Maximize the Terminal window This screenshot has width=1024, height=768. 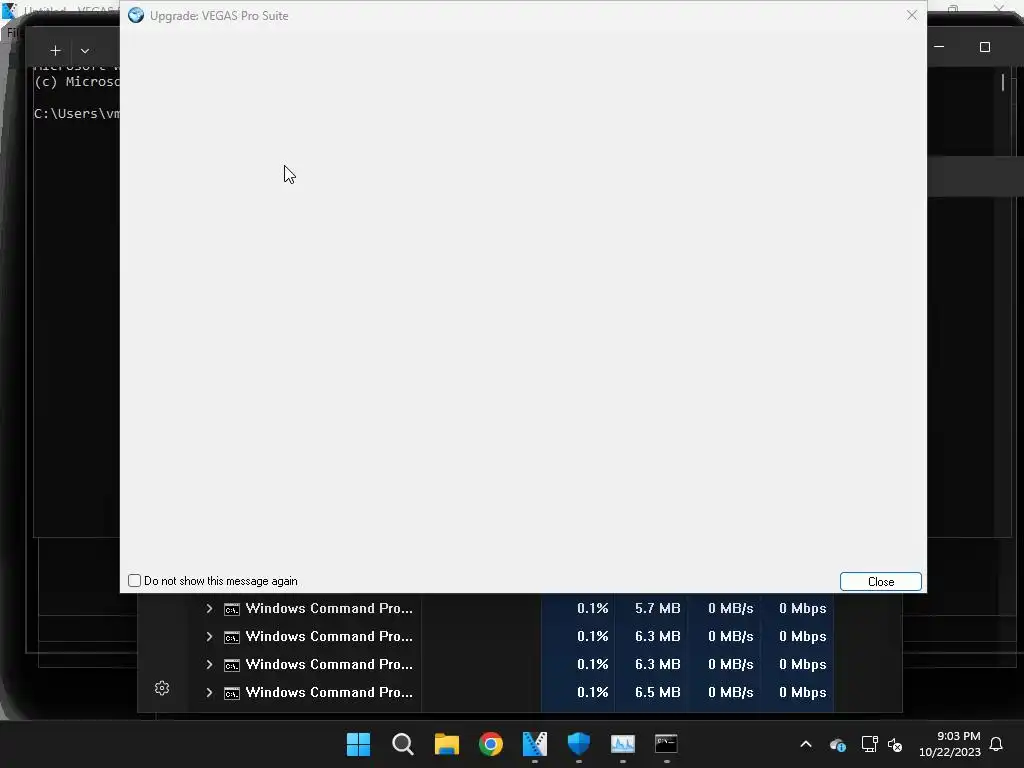(985, 47)
